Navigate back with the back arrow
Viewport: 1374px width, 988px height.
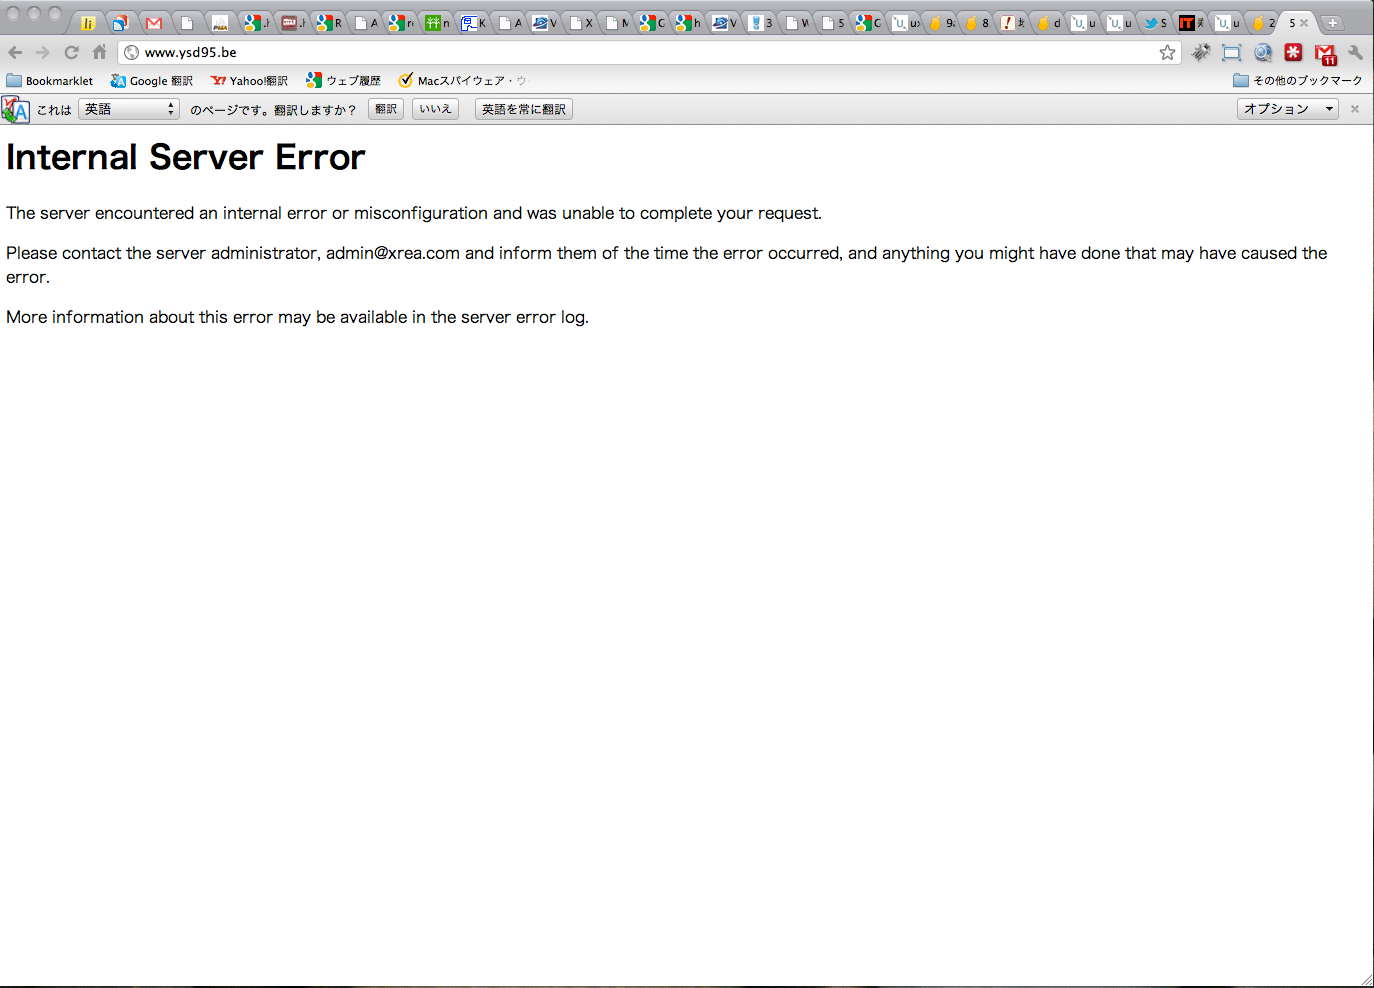pyautogui.click(x=15, y=53)
